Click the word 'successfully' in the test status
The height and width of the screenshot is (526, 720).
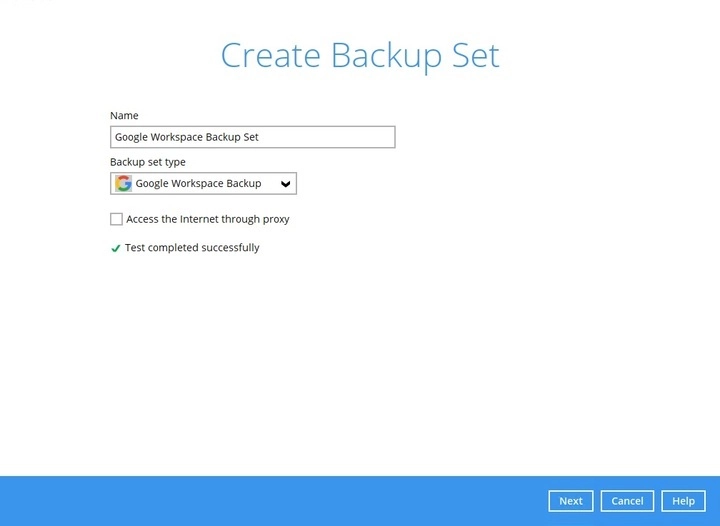230,248
